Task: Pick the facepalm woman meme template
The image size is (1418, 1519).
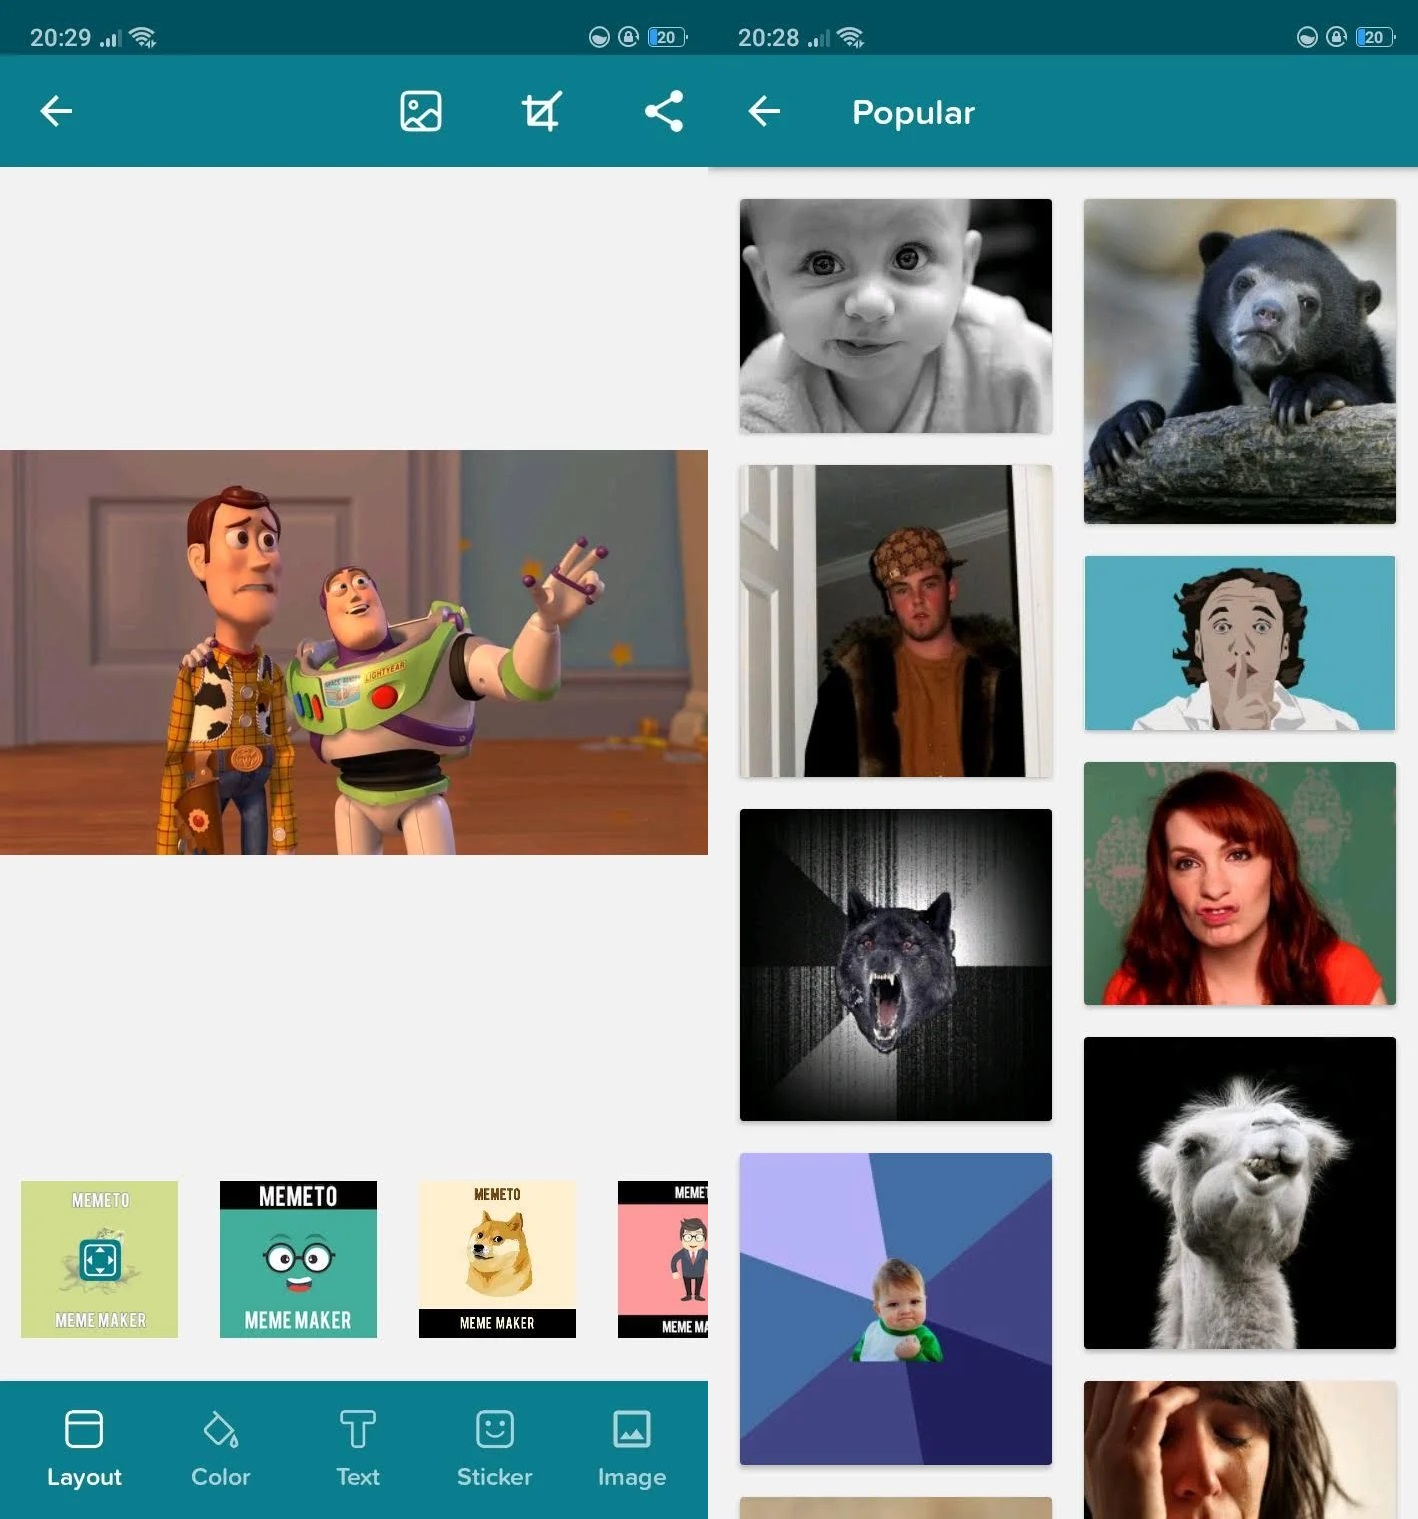Action: (1240, 1450)
